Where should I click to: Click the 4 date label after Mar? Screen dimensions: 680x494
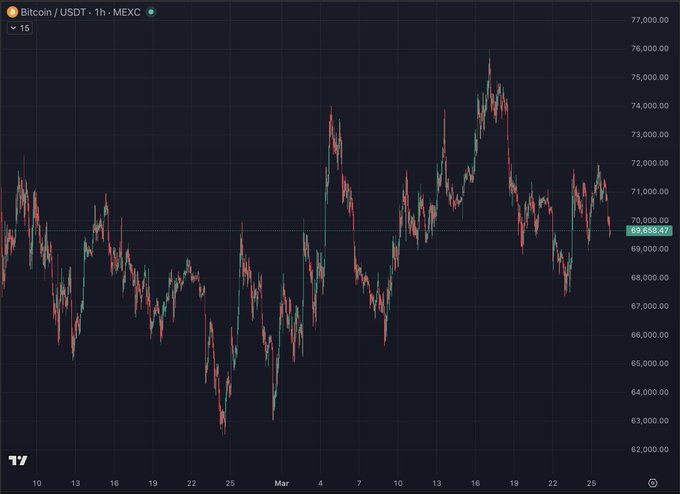pos(320,482)
